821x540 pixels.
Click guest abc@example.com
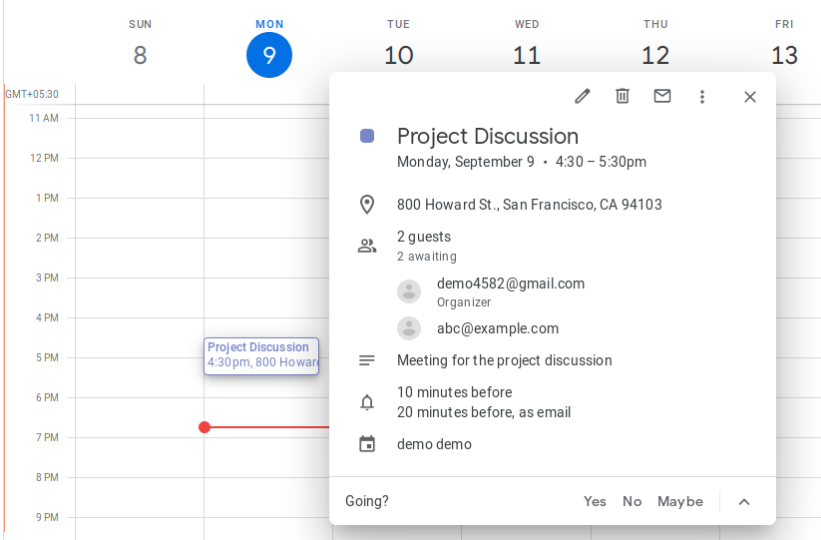[497, 328]
